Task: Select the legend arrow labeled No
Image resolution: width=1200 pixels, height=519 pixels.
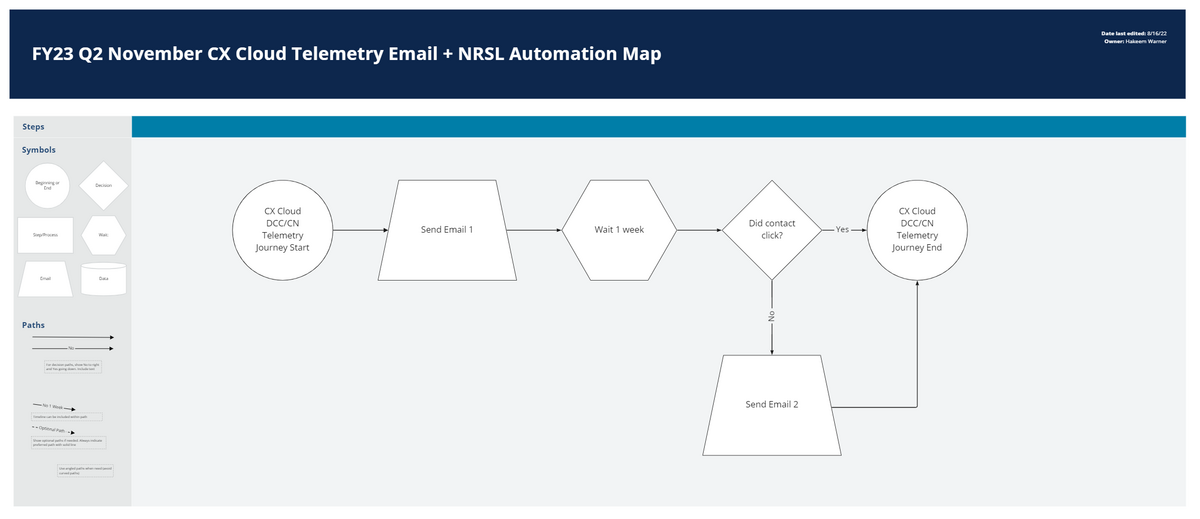Action: pyautogui.click(x=73, y=348)
